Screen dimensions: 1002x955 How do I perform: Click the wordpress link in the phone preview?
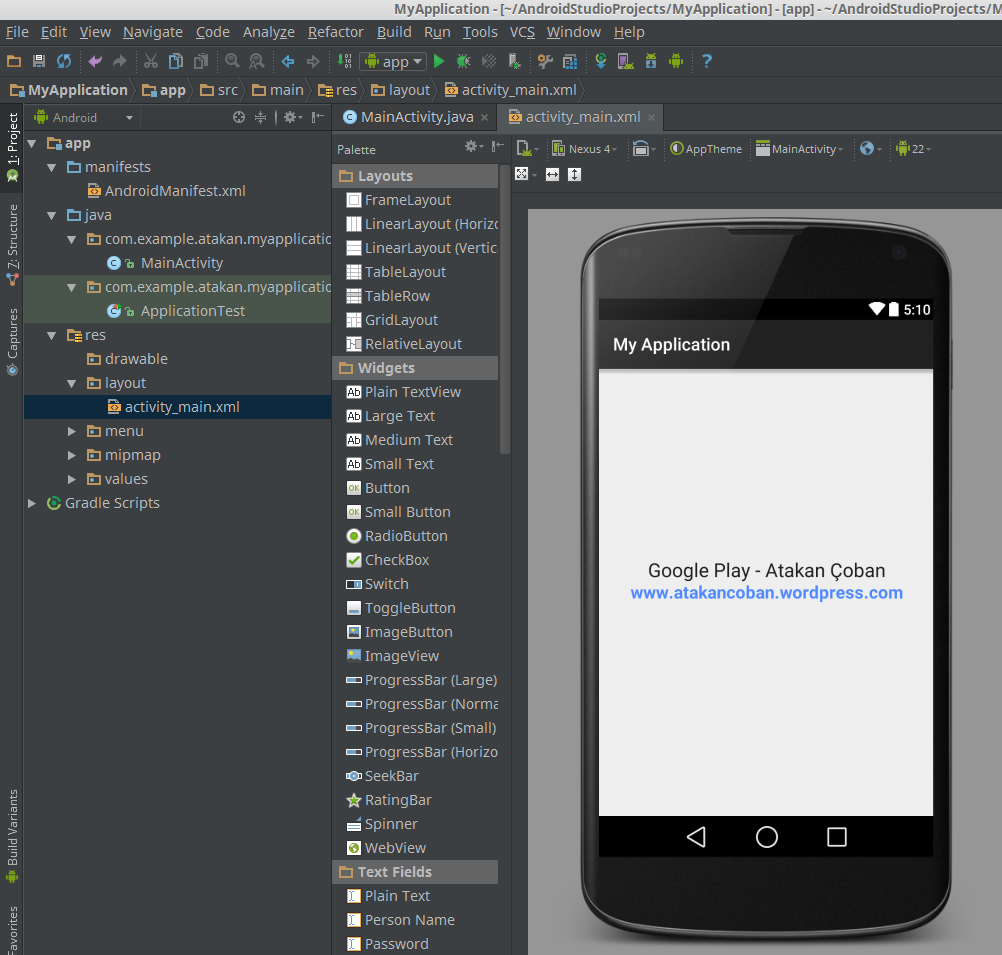[766, 593]
